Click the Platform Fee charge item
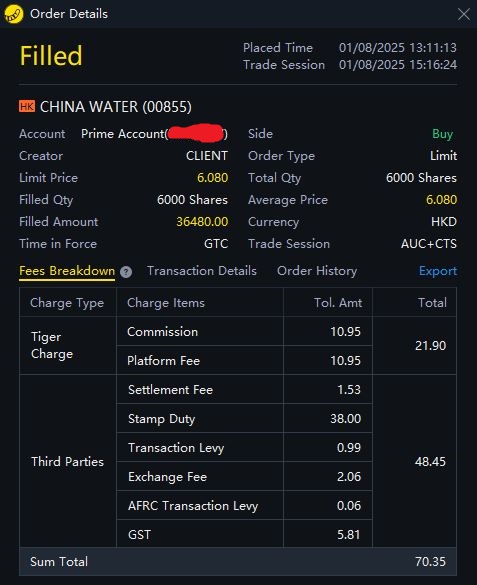This screenshot has height=585, width=477. tap(163, 361)
